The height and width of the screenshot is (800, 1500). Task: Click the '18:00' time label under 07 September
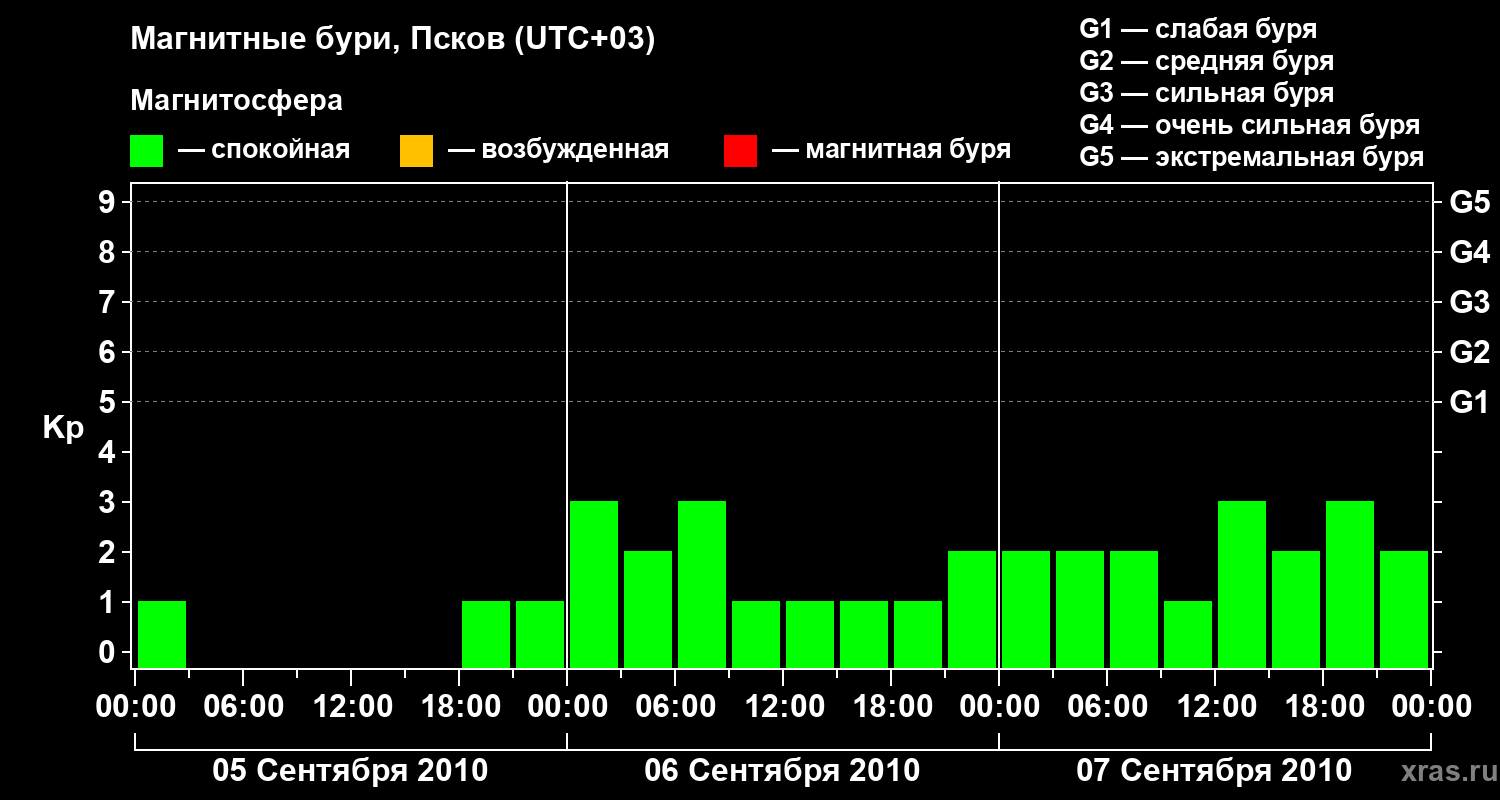[1323, 707]
